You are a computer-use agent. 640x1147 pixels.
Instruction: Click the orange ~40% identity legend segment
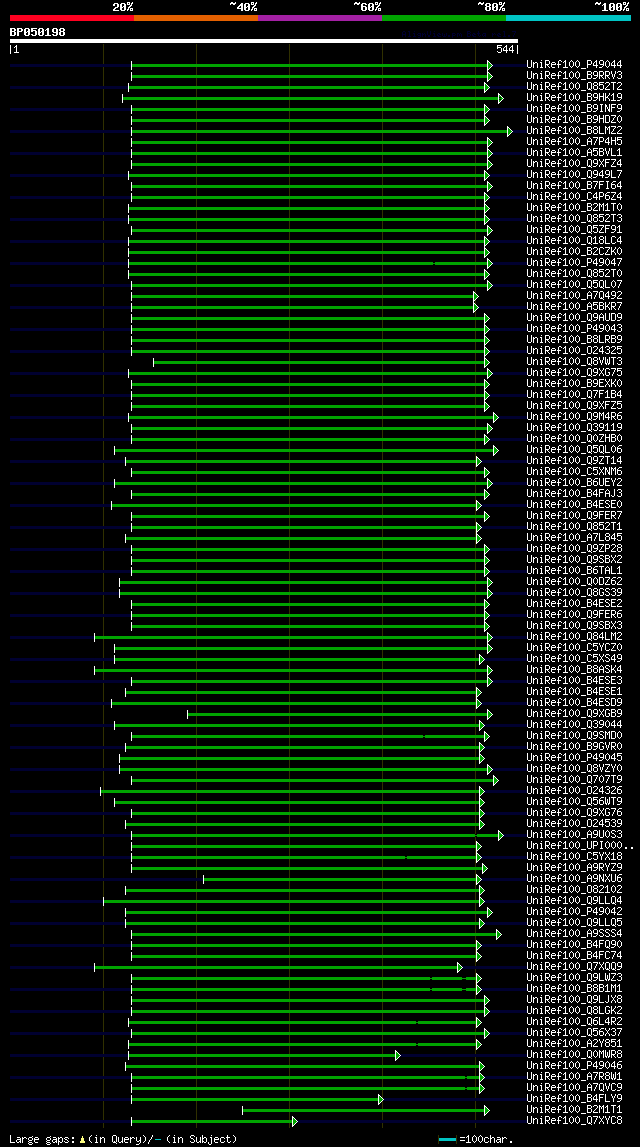(x=196, y=18)
